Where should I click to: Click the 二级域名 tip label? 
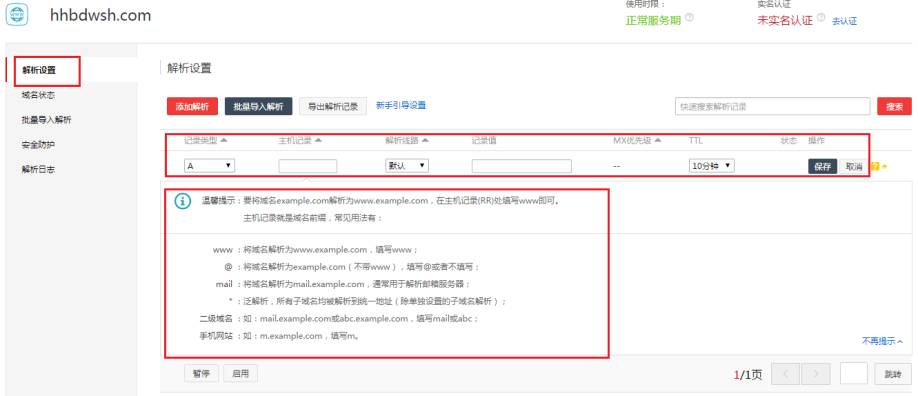216,319
